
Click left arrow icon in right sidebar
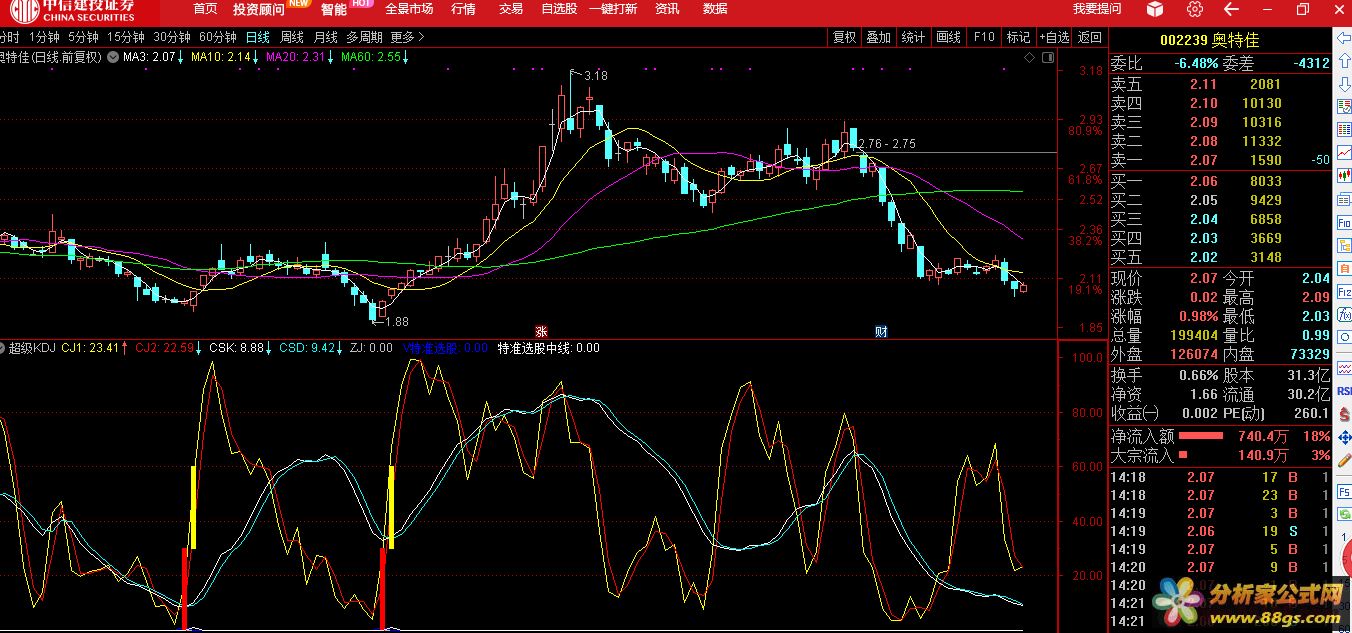click(1344, 39)
